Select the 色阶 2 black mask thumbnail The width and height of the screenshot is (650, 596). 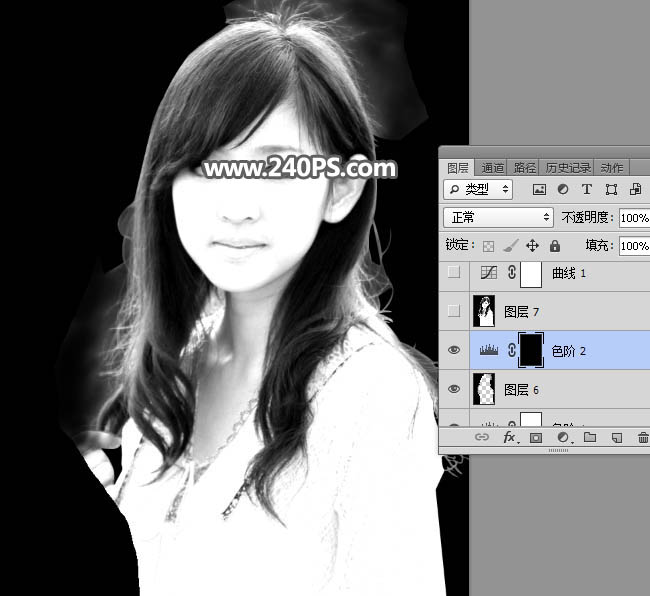click(531, 351)
